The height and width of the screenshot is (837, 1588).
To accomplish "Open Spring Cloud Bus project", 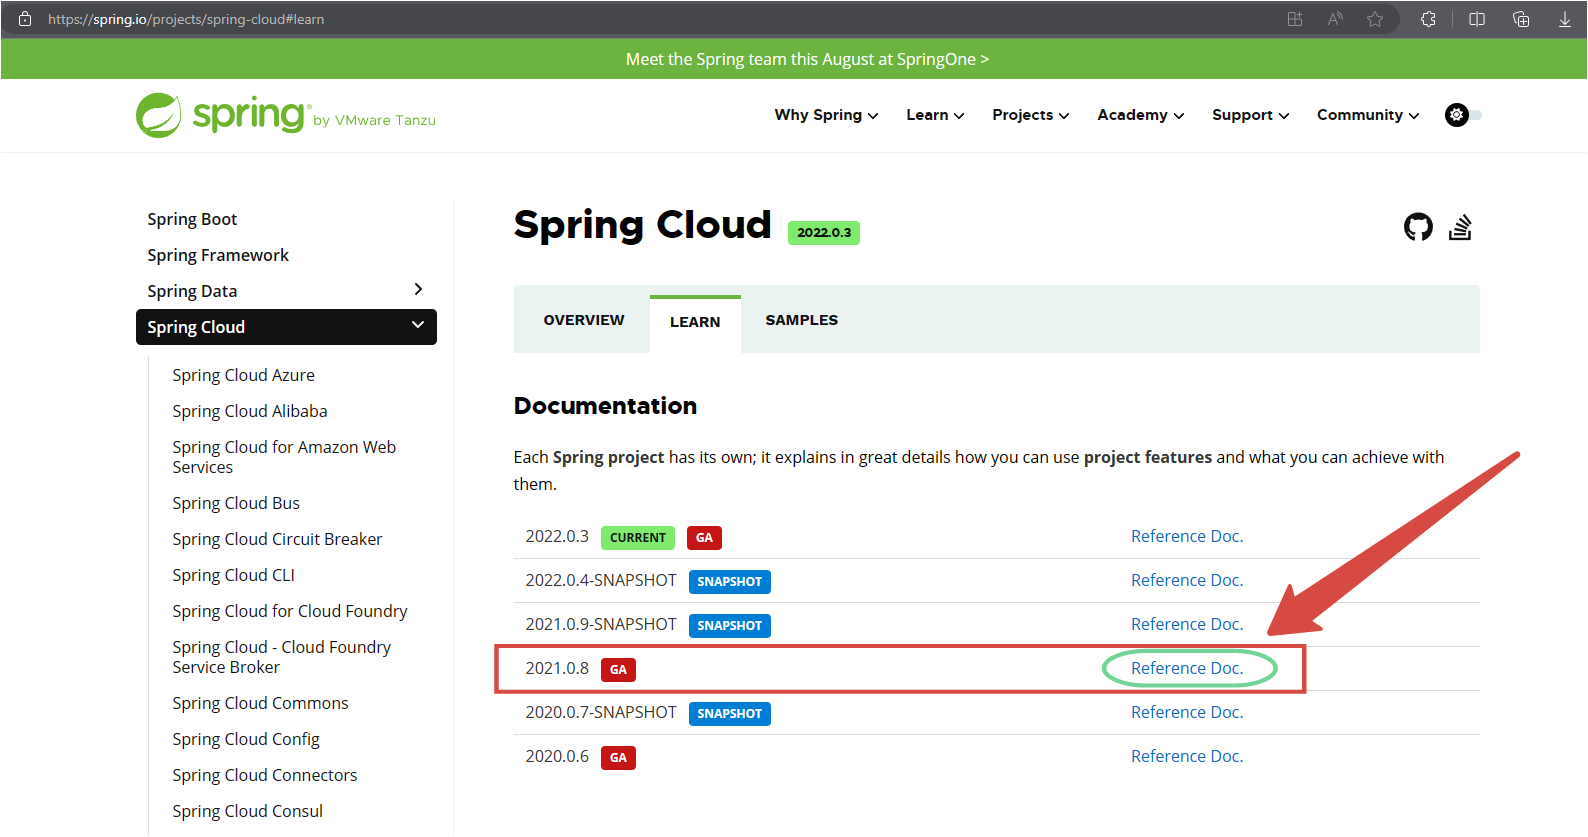I will [x=236, y=503].
